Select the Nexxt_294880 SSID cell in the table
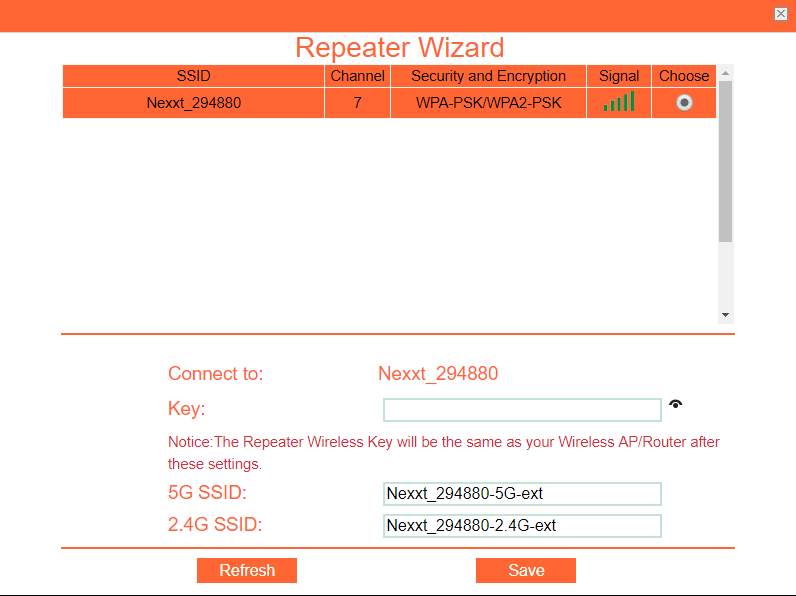Viewport: 796px width, 596px height. pos(193,103)
